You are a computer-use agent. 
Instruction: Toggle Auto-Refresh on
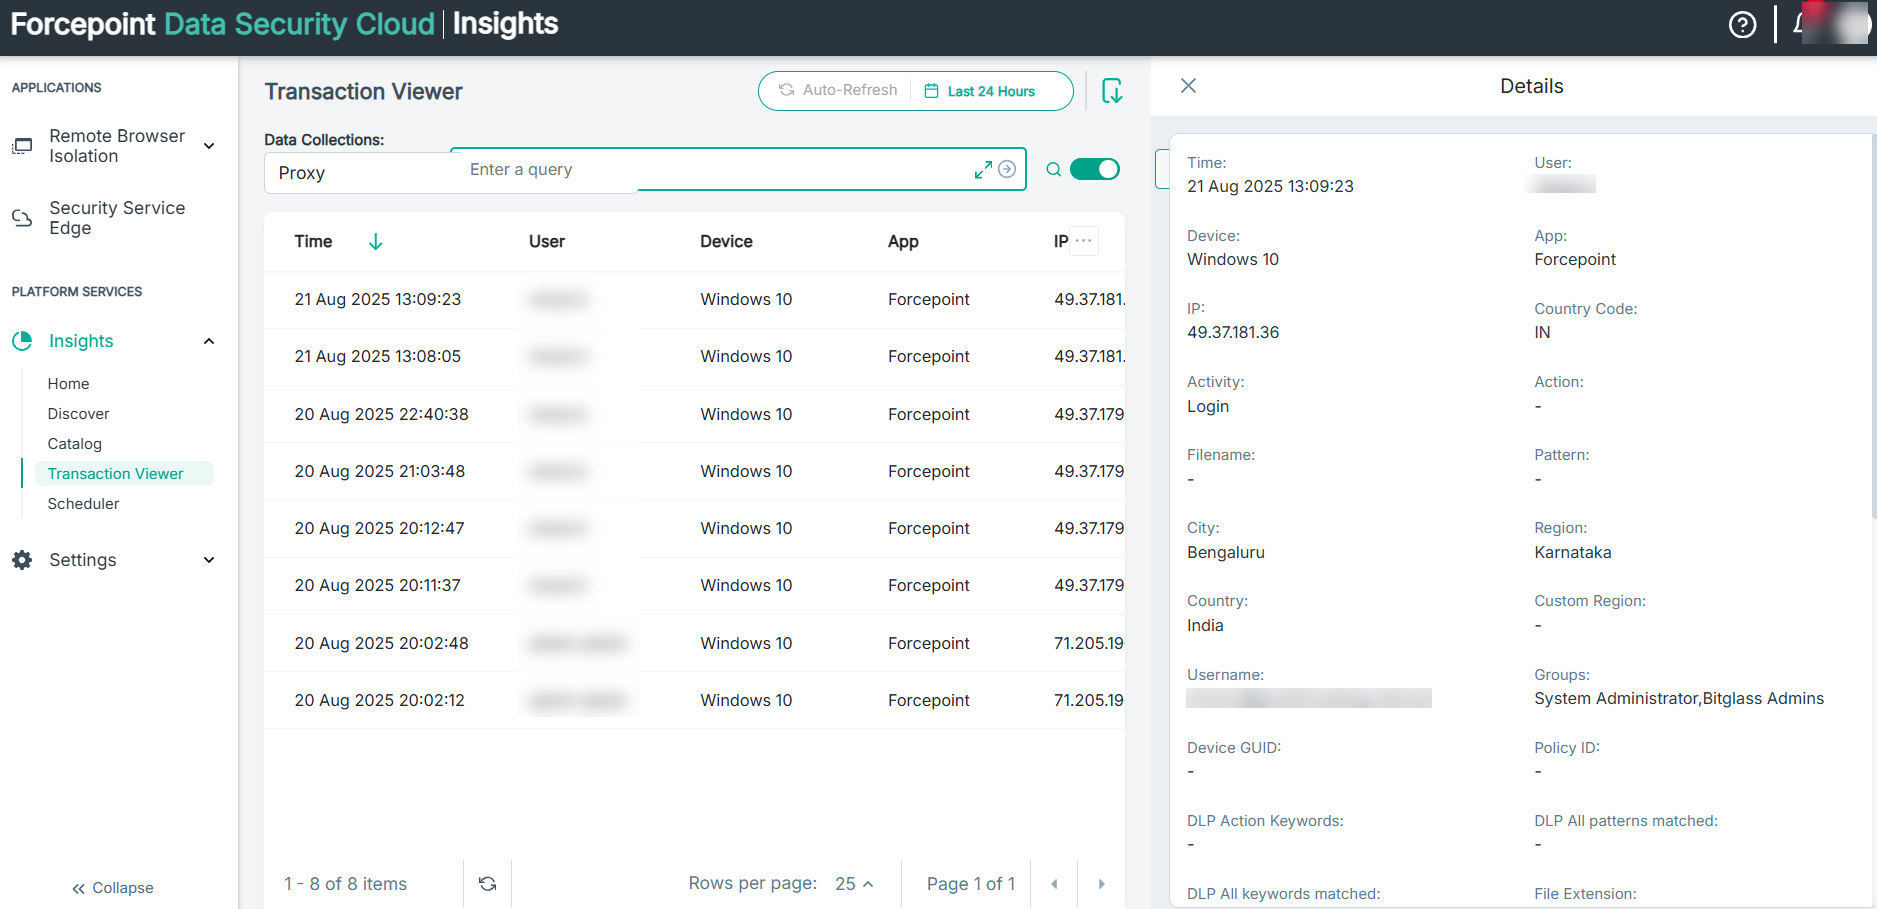click(838, 91)
